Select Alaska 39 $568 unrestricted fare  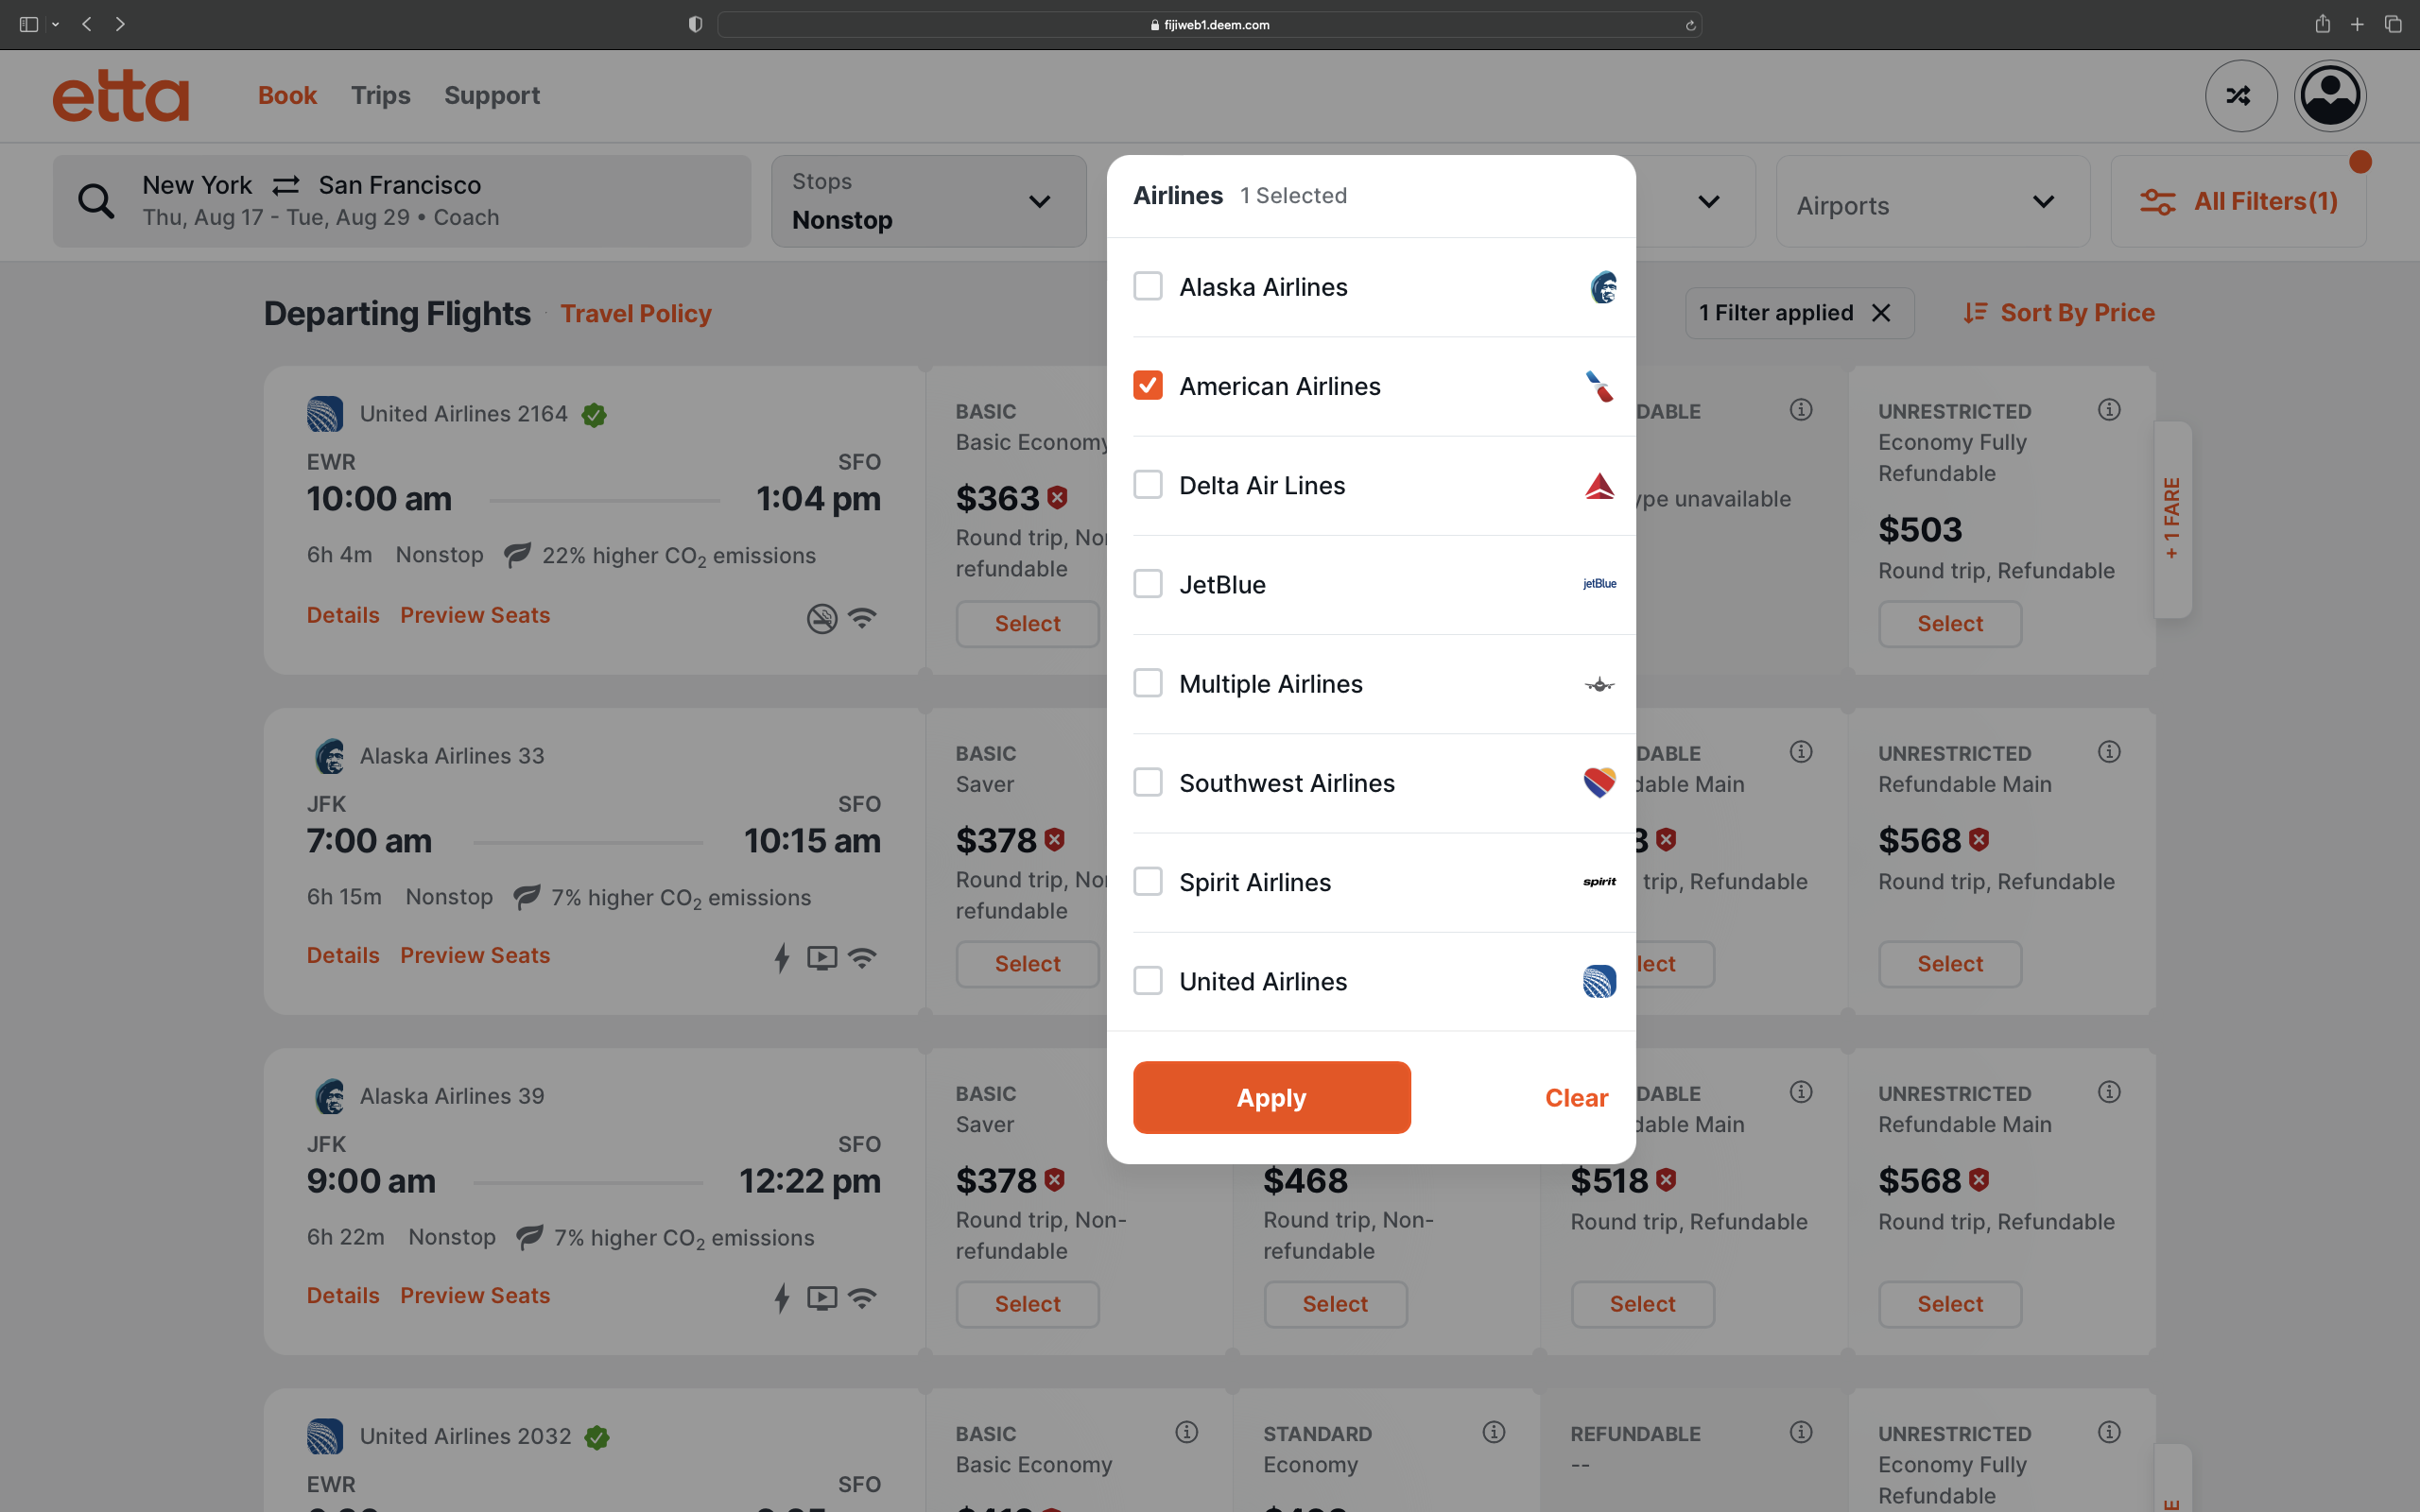pyautogui.click(x=1949, y=1303)
